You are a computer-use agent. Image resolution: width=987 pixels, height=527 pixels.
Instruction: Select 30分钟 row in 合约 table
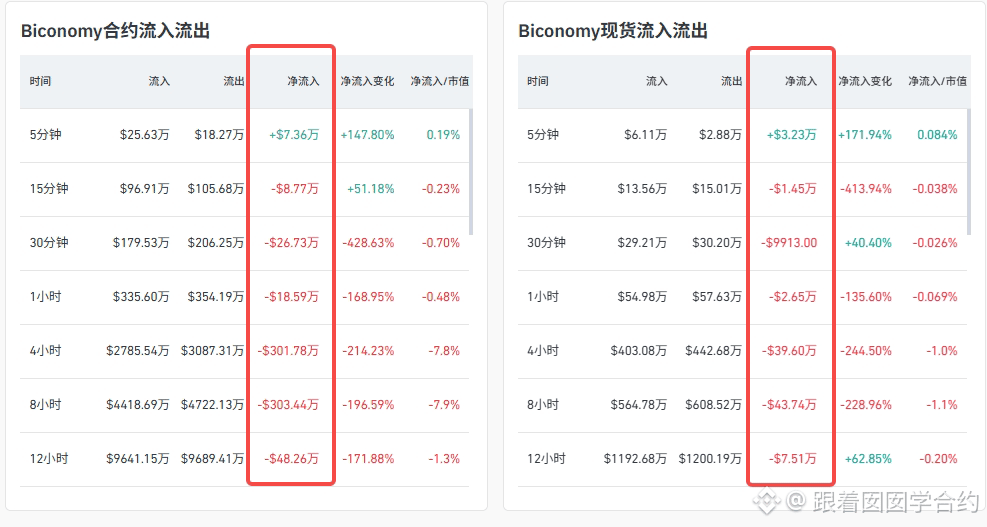click(x=244, y=243)
